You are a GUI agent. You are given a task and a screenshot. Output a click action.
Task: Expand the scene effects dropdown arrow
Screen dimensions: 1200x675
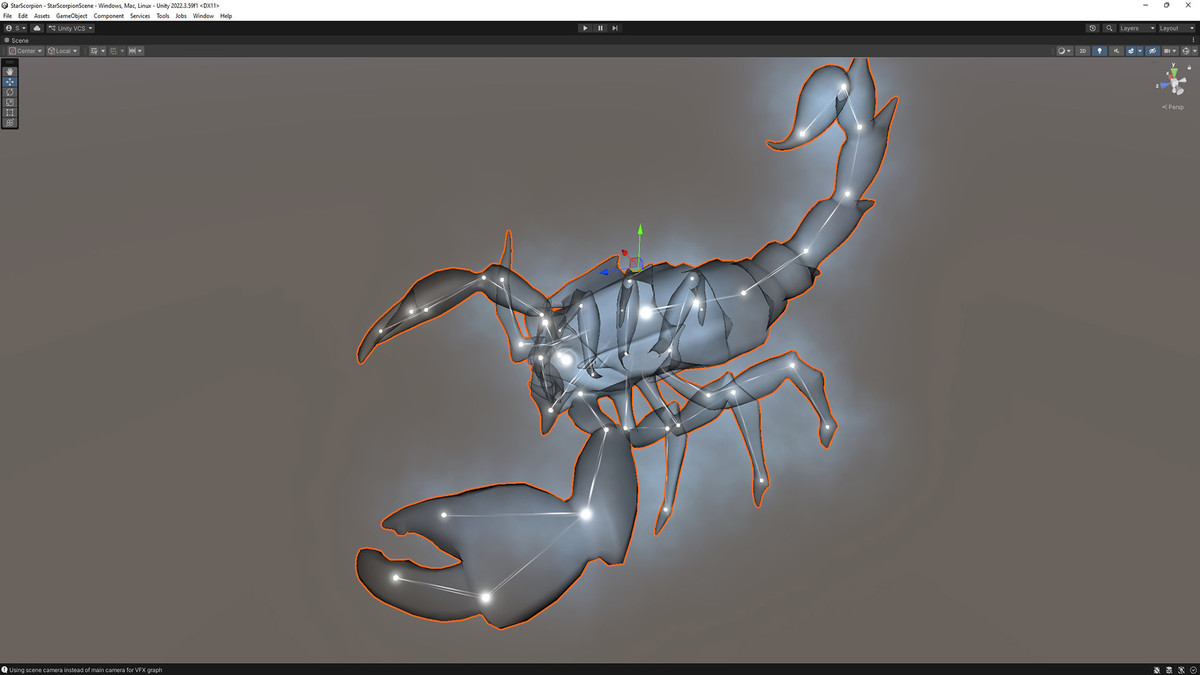[x=1140, y=51]
